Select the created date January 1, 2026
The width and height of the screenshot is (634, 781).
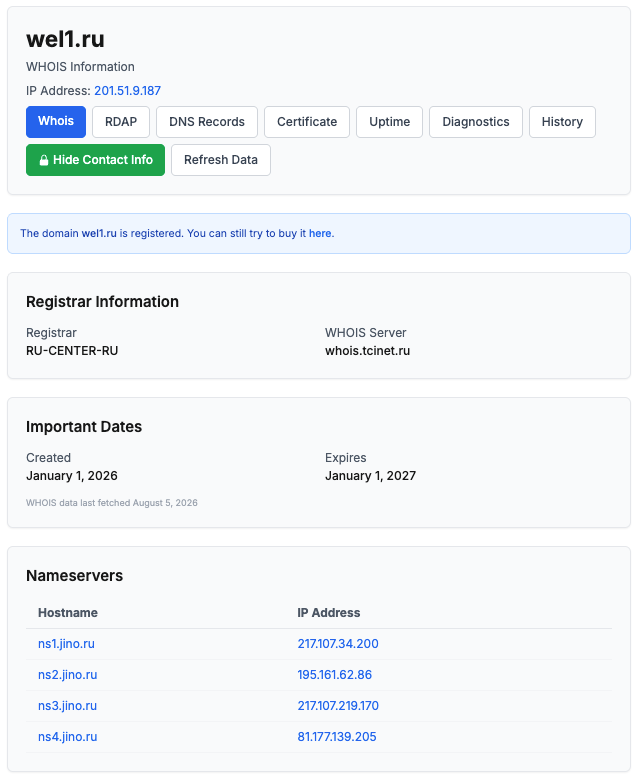click(x=72, y=476)
